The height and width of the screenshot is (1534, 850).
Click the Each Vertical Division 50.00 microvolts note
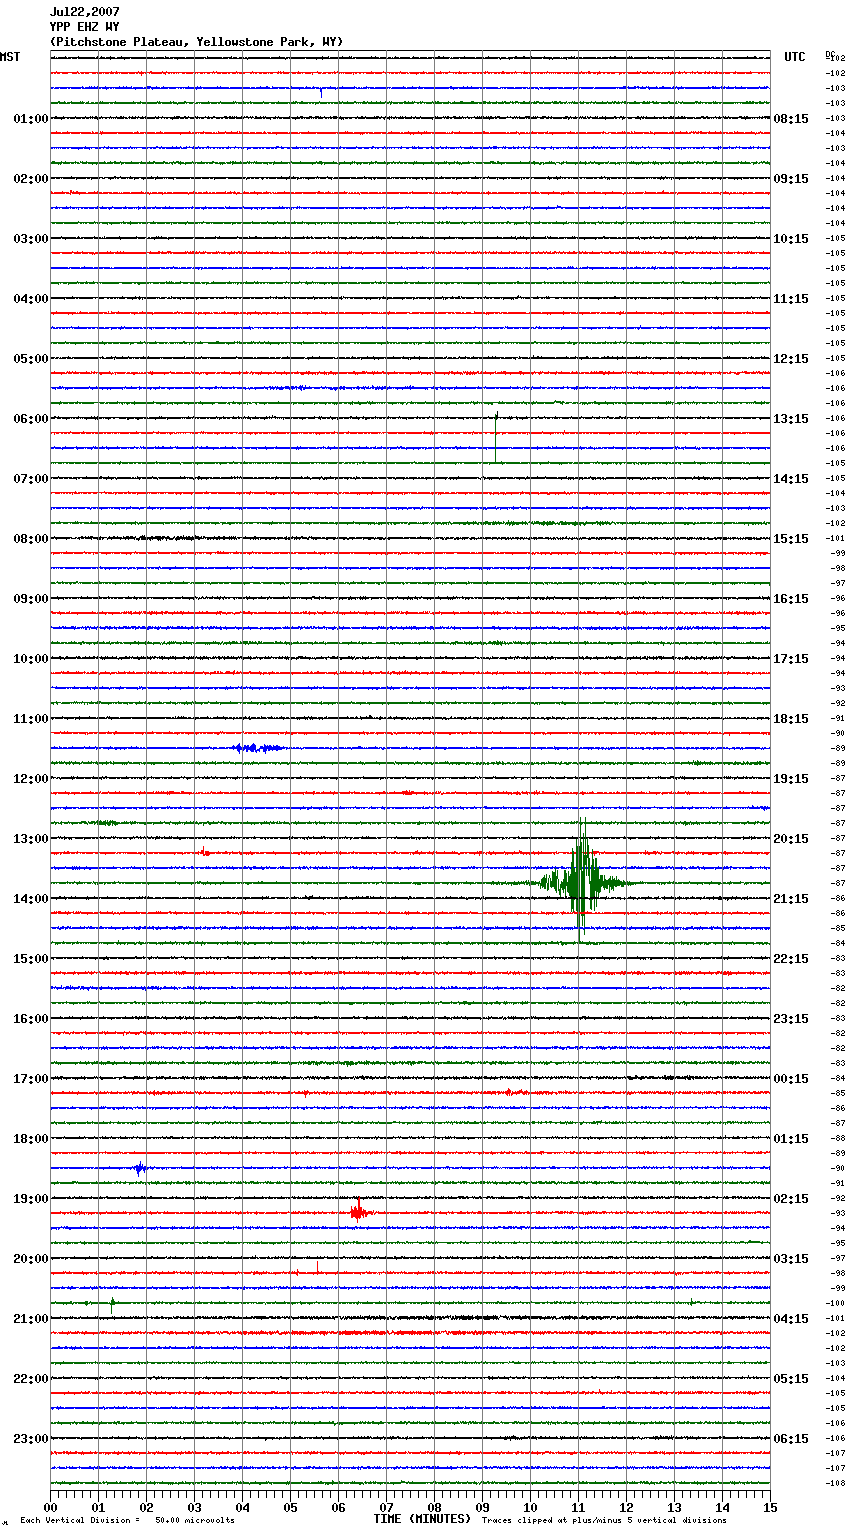click(127, 1520)
